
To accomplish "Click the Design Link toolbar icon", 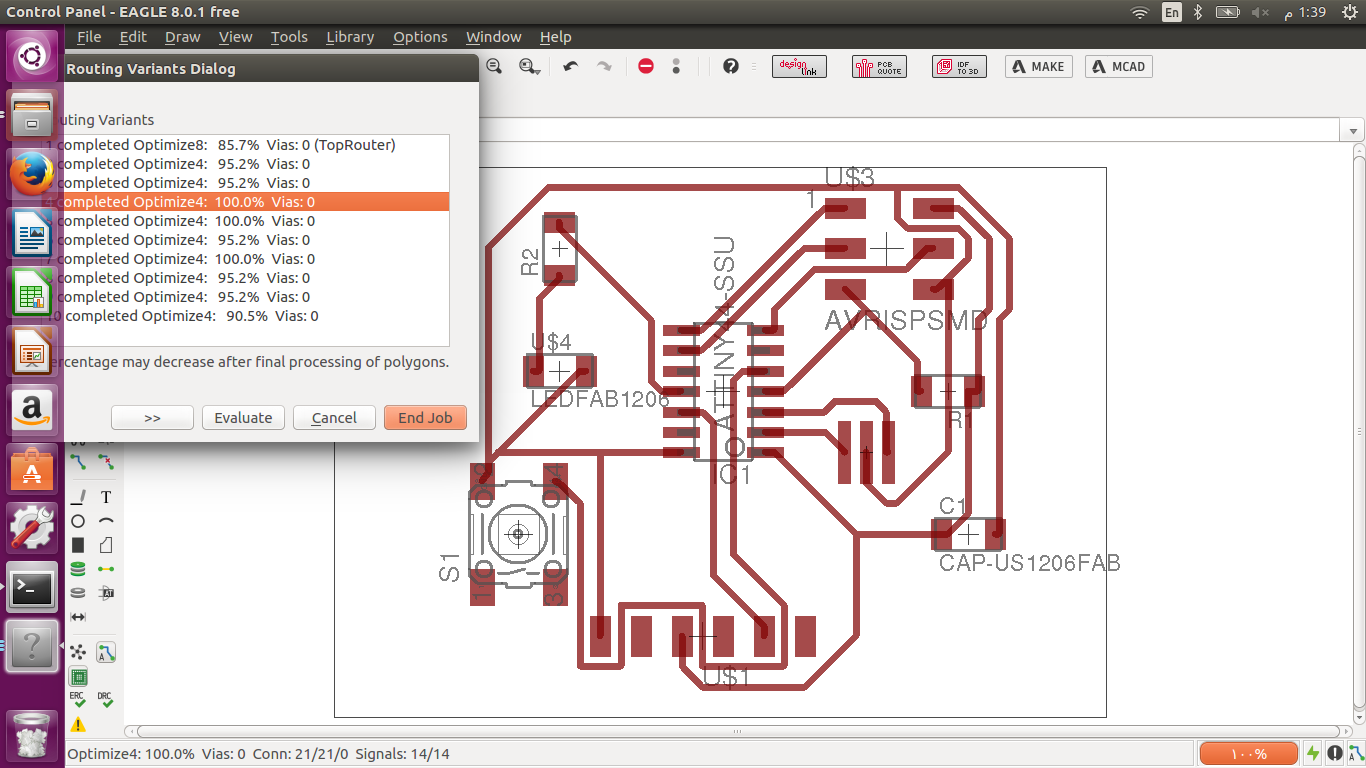I will [x=799, y=67].
